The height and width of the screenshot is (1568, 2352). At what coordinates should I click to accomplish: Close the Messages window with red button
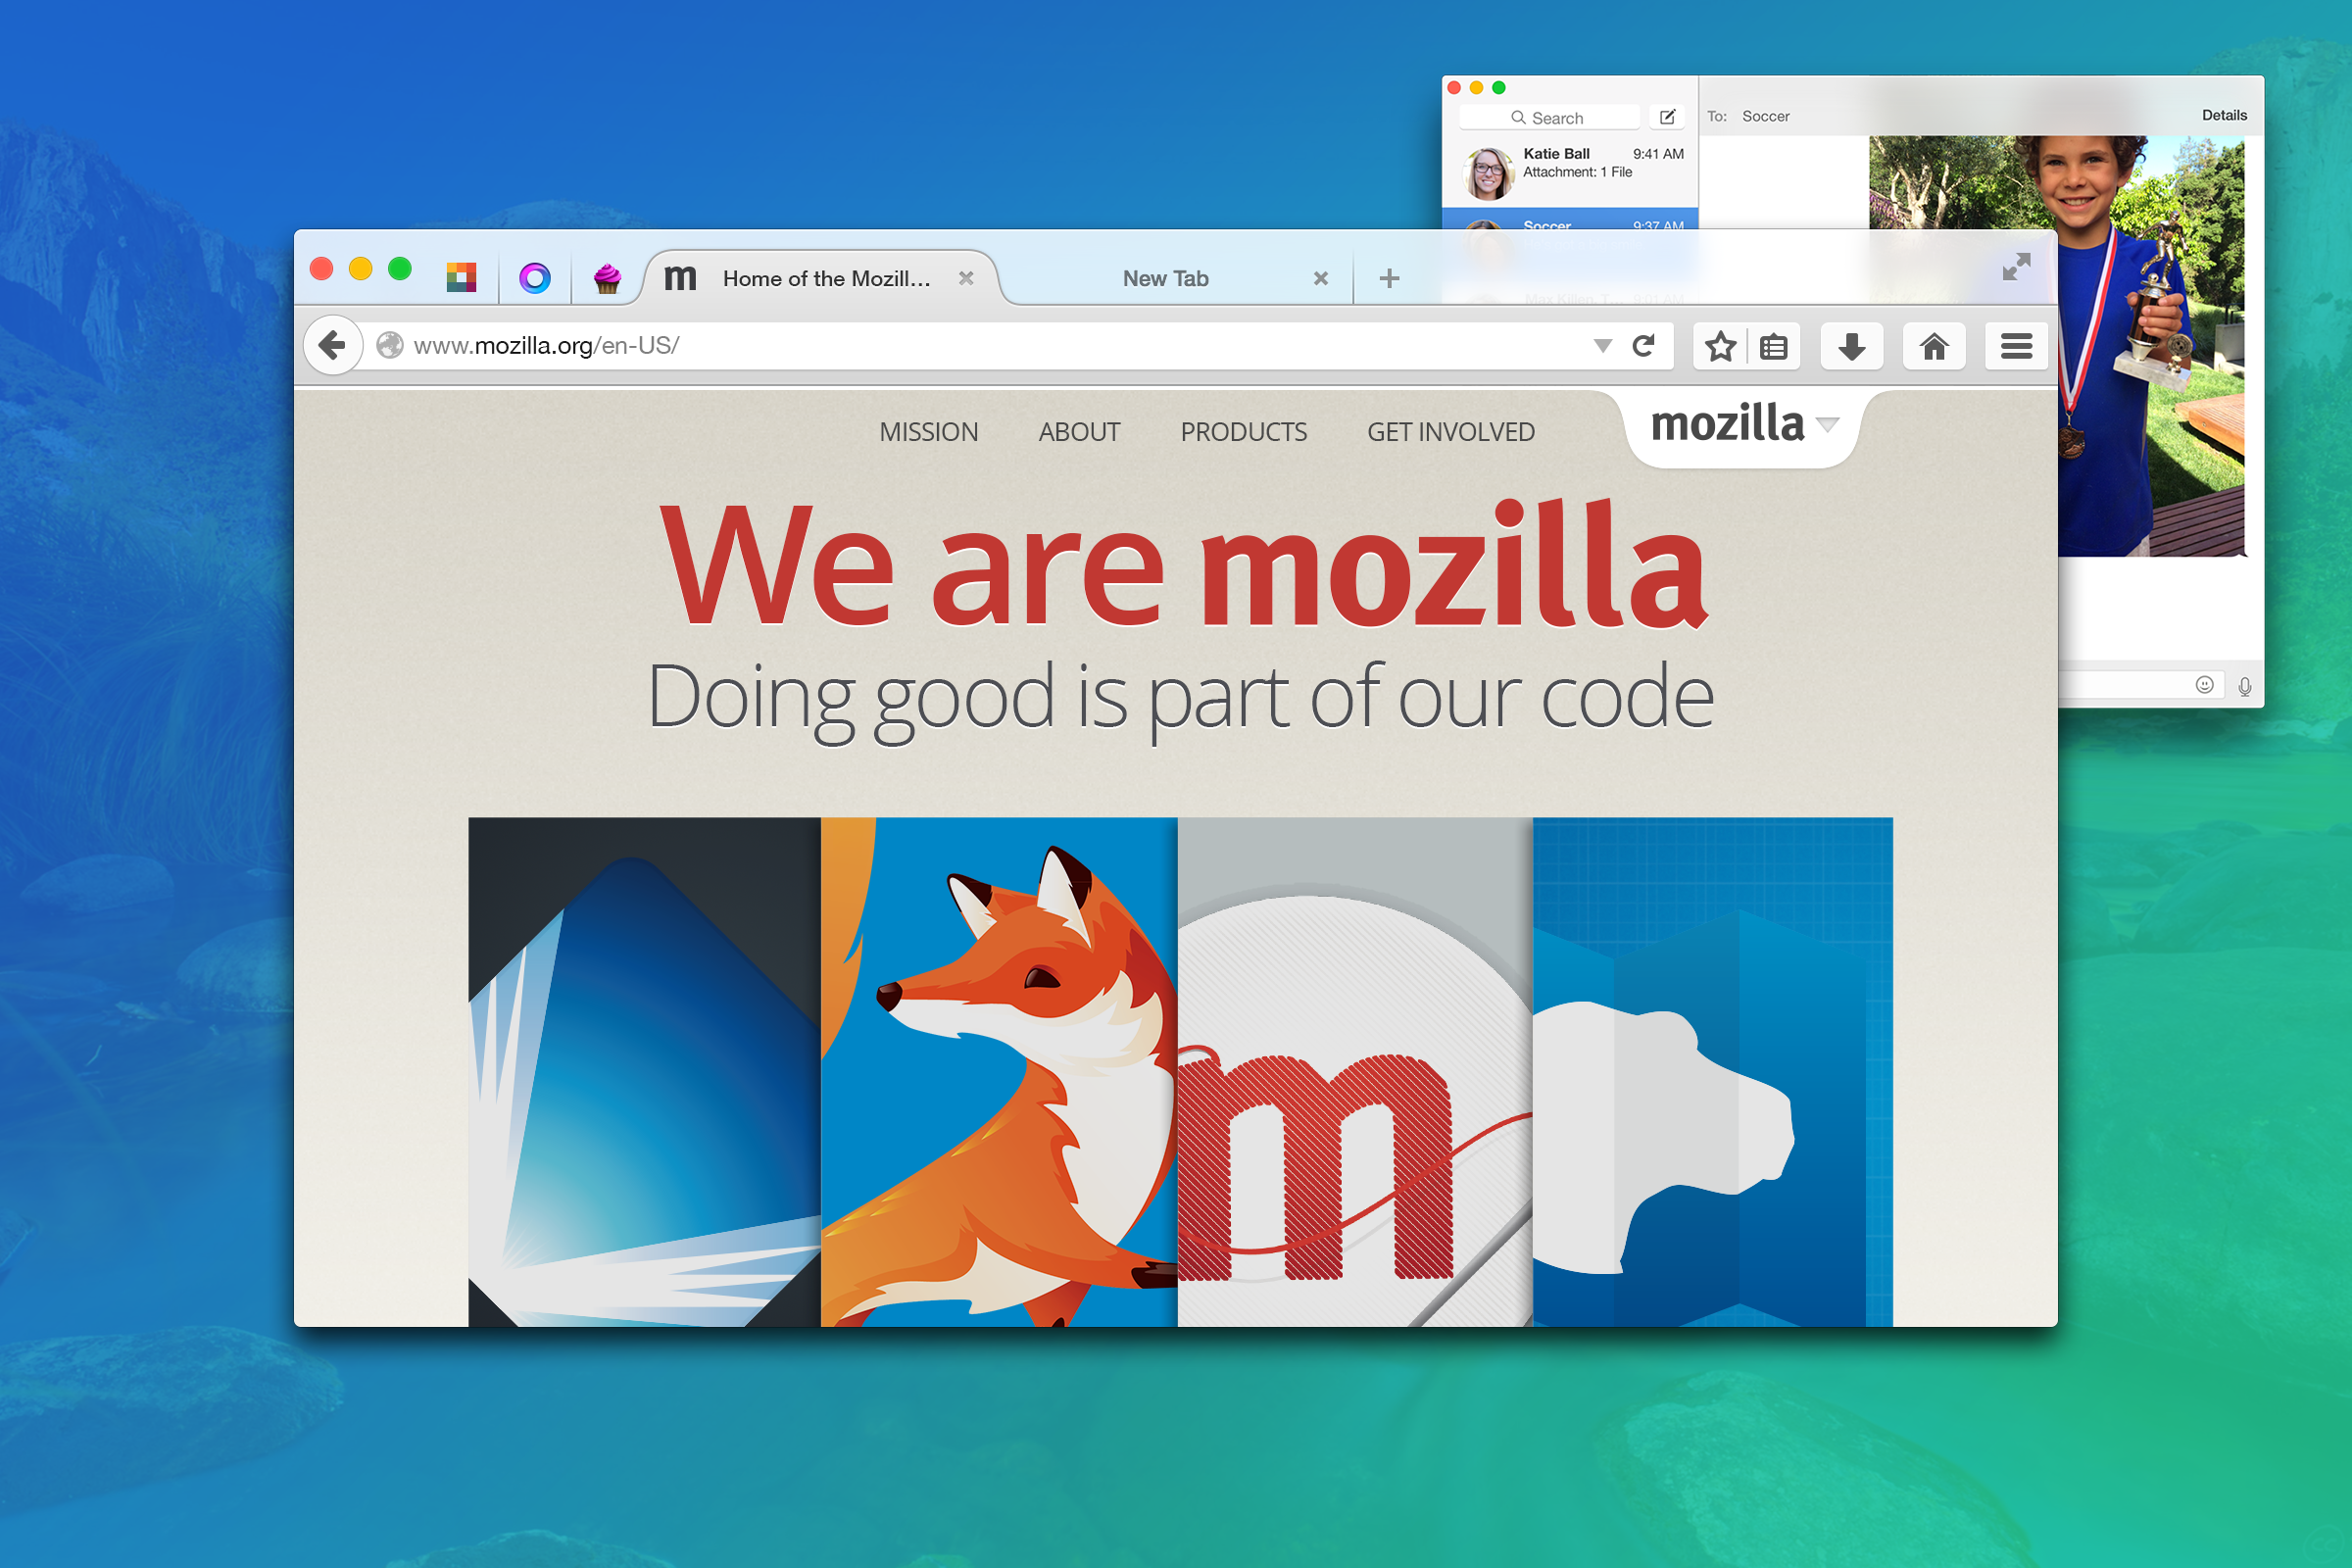tap(1454, 88)
